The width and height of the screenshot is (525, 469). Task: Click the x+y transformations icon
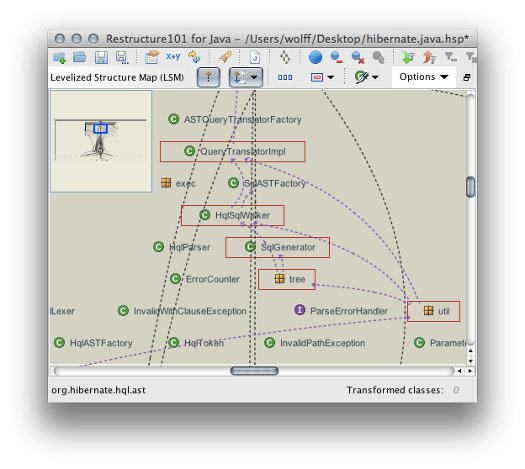173,56
